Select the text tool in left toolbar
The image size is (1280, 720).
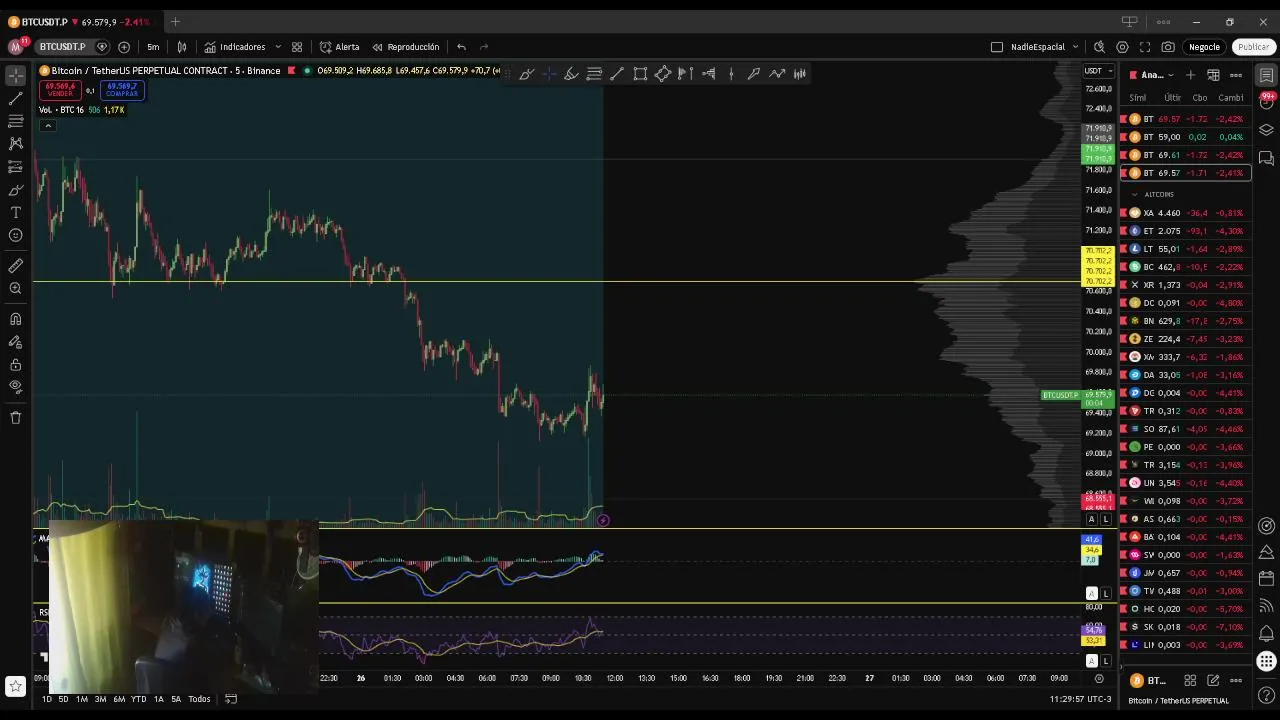click(15, 213)
